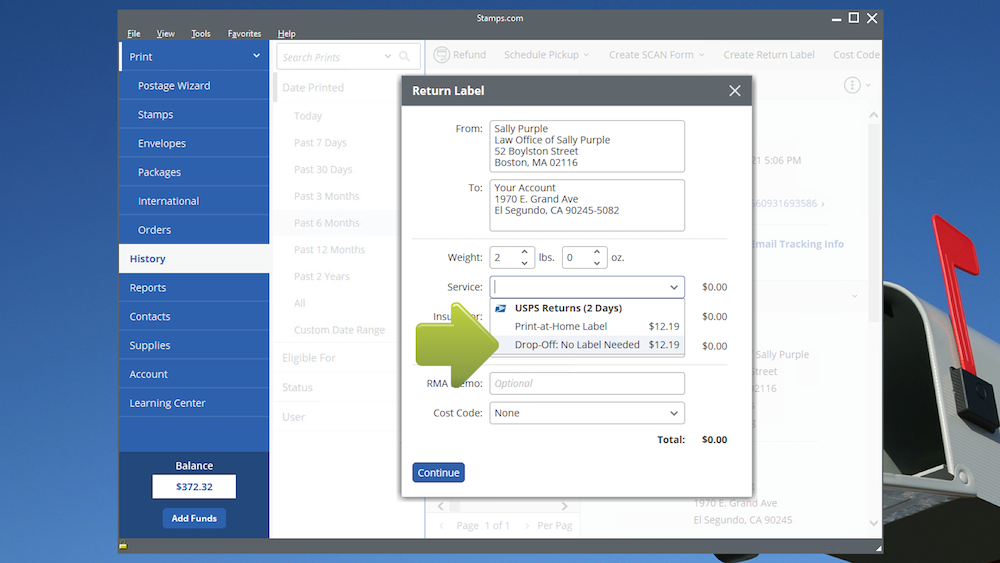The image size is (1000, 563).
Task: Open International in the sidebar
Action: click(194, 200)
